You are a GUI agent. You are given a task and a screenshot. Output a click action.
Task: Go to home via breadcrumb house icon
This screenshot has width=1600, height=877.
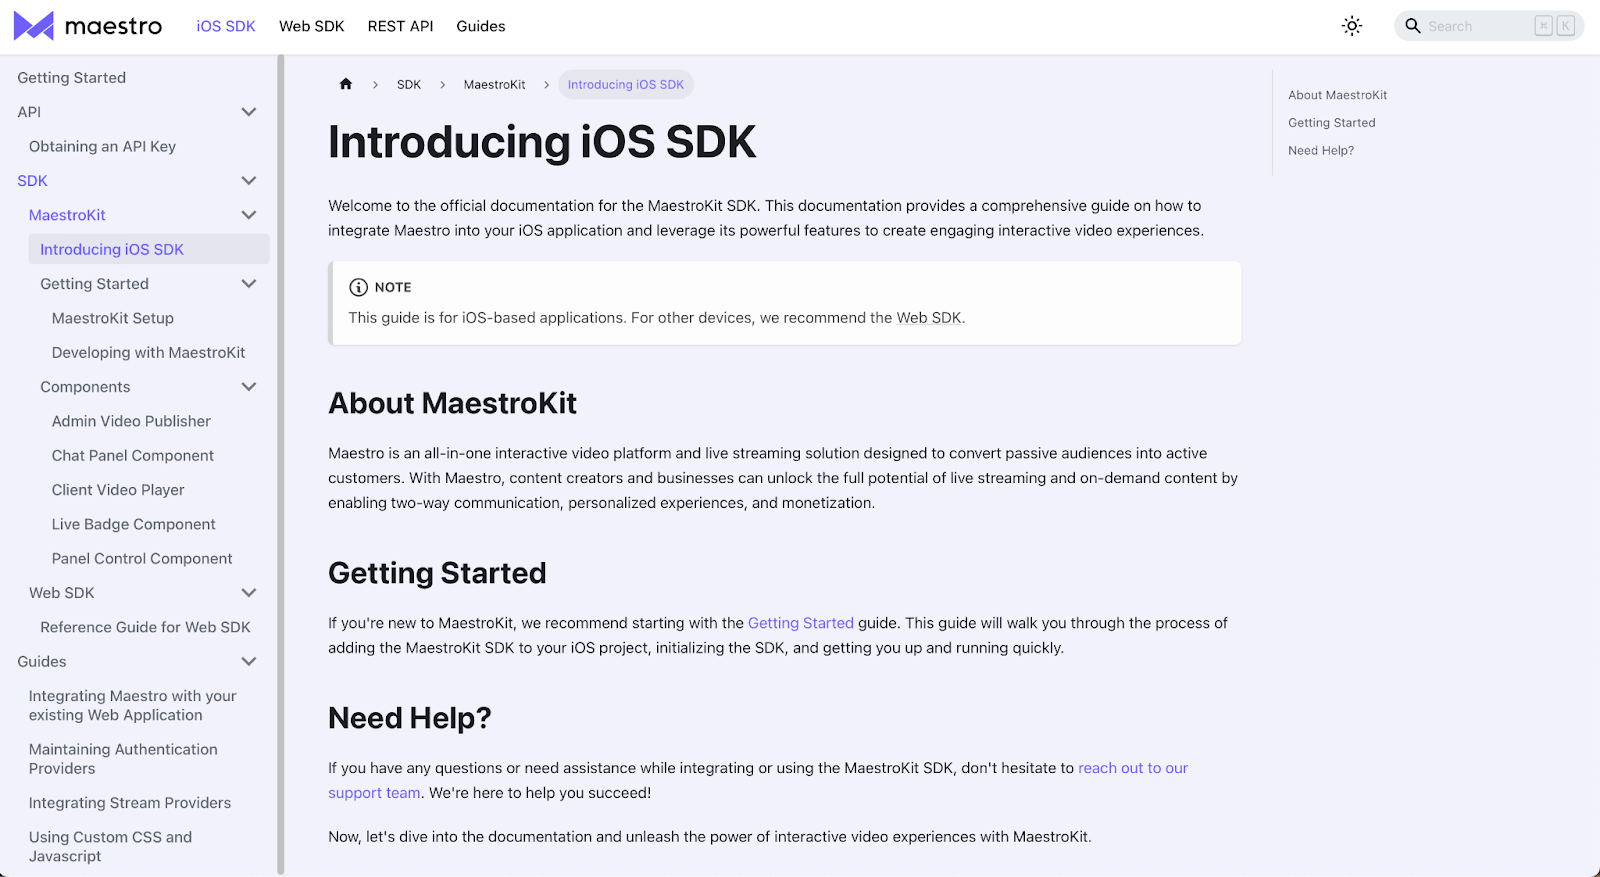tap(346, 84)
